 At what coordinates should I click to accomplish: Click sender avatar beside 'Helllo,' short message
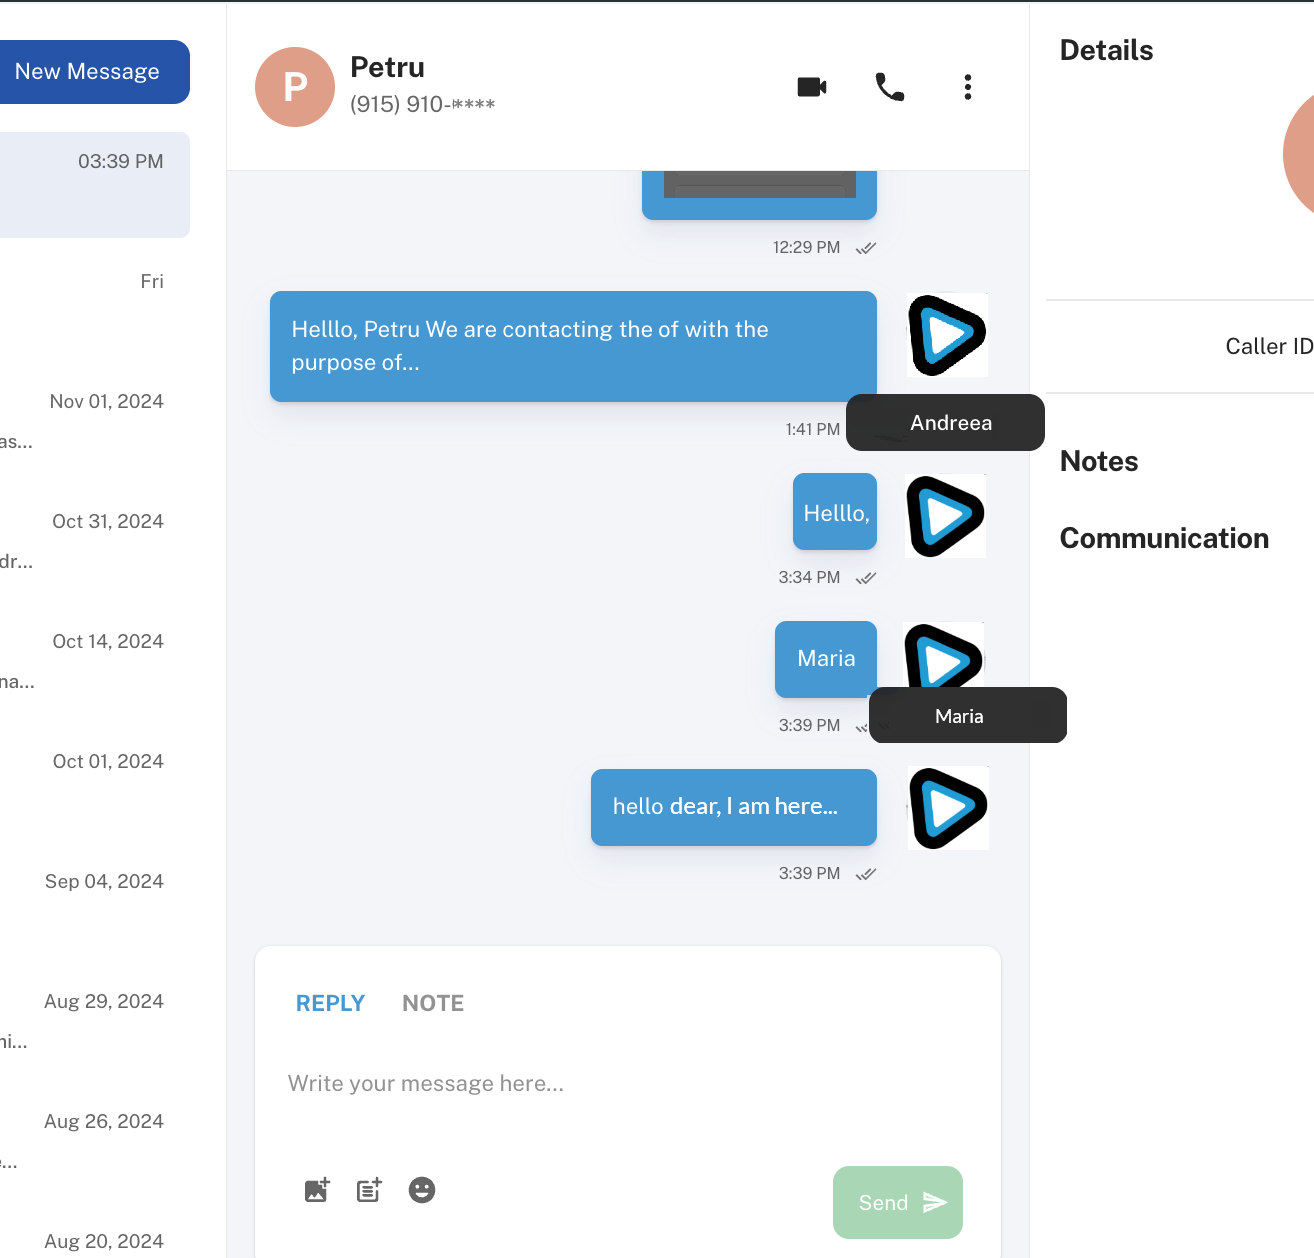[x=946, y=516]
